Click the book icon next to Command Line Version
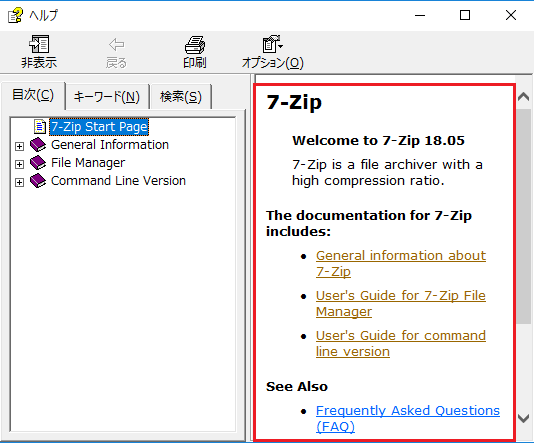 (38, 181)
